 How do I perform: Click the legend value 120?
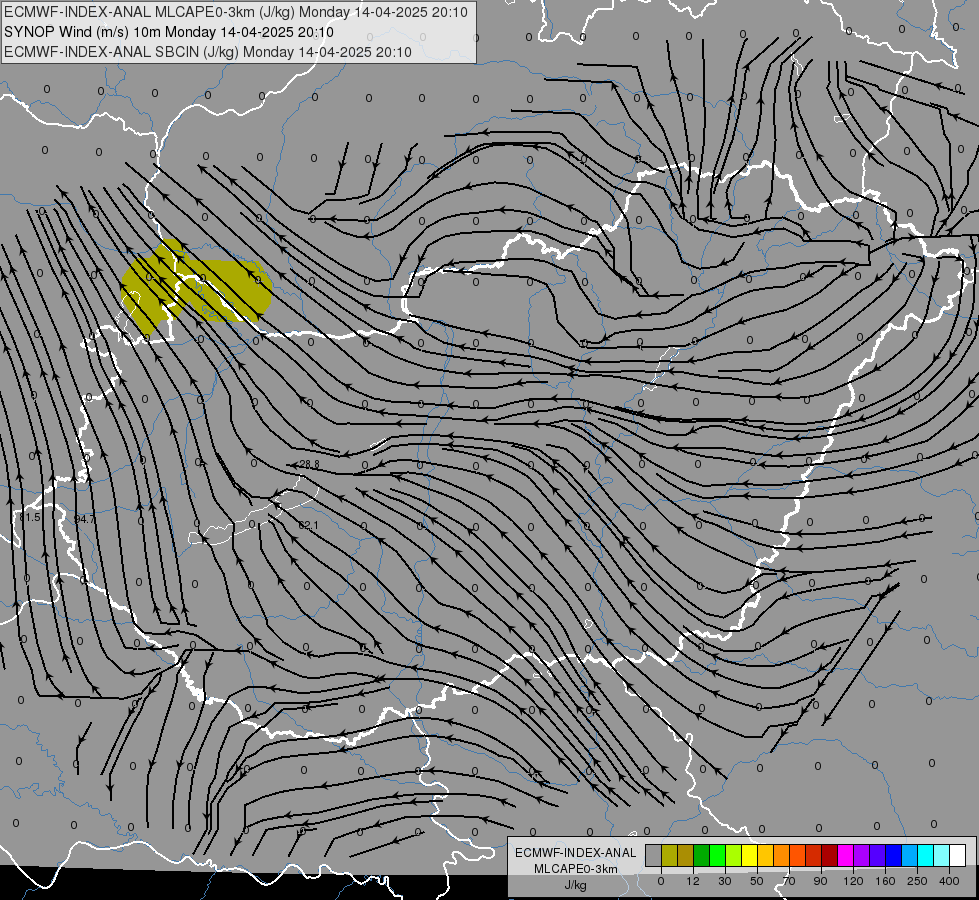tap(854, 881)
